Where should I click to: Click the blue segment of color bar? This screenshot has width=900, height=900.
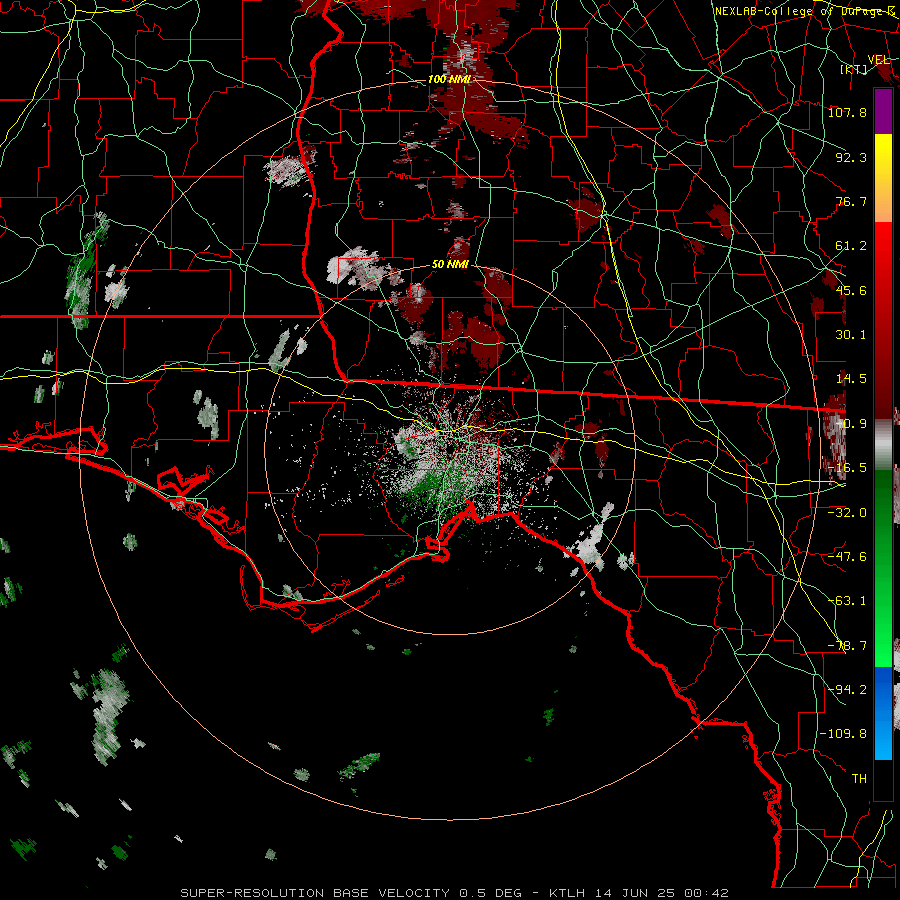883,713
